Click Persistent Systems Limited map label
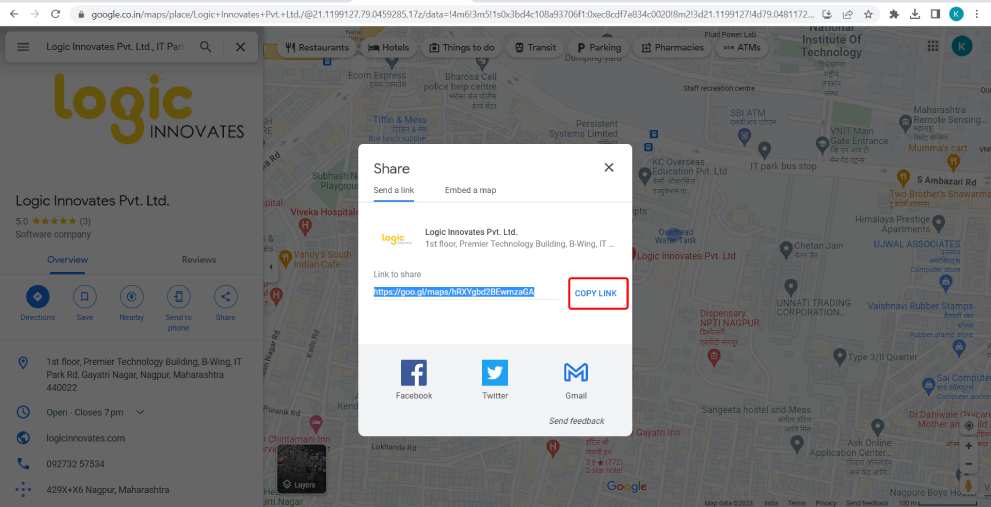This screenshot has height=507, width=991. [583, 128]
